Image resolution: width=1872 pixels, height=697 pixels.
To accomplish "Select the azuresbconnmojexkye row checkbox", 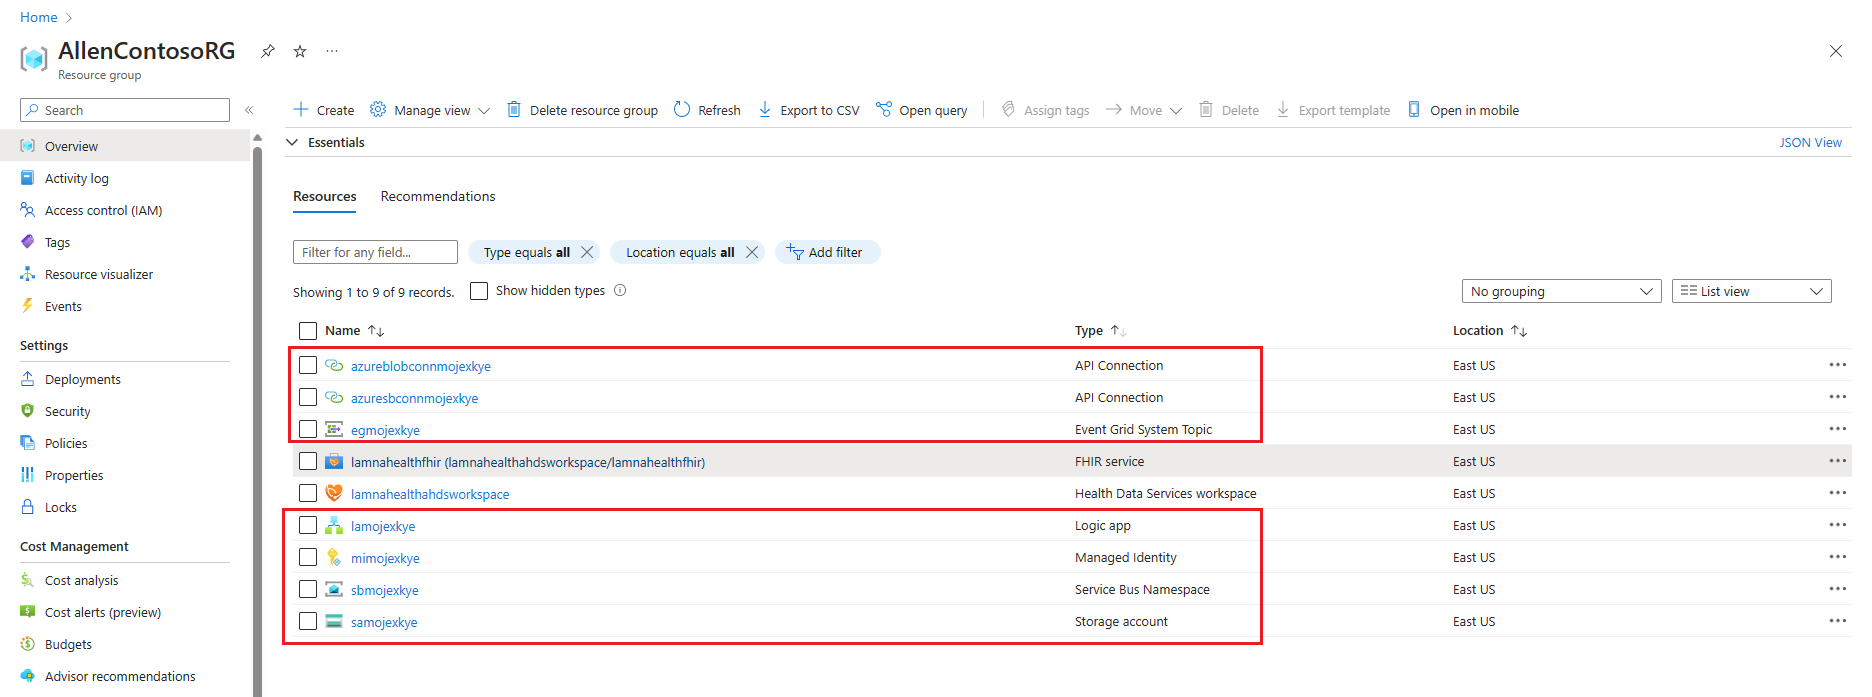I will (308, 398).
